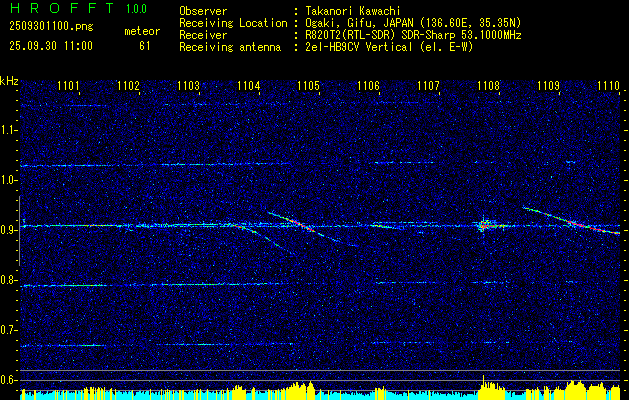The image size is (629, 400).
Task: Click the 1108 time marker
Action: click(x=489, y=85)
